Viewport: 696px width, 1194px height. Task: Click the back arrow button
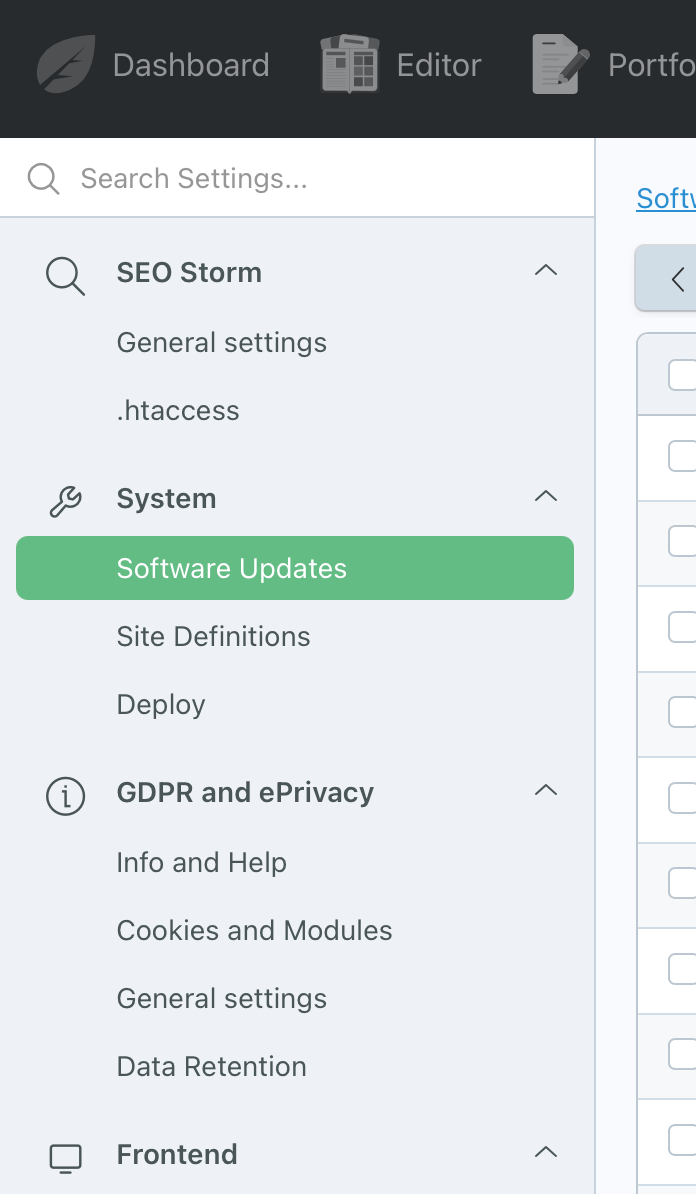coord(677,279)
